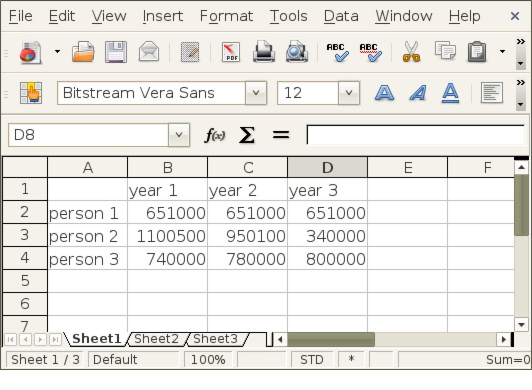Click the Font Name field Bitstream Vera Sans
Viewport: 532px width, 390px height.
pyautogui.click(x=151, y=93)
